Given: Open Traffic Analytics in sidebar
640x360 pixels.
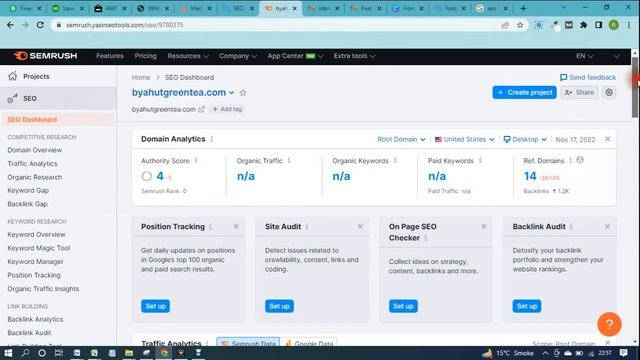Looking at the screenshot, I should (32, 164).
